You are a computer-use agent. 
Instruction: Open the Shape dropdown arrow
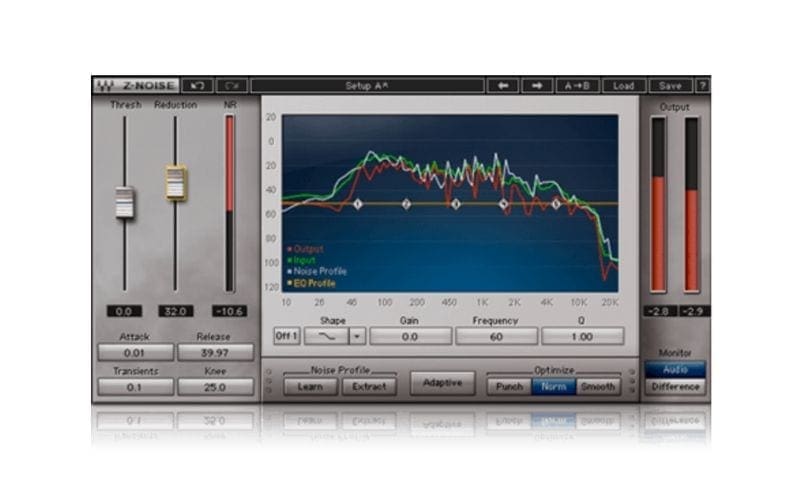[x=357, y=336]
